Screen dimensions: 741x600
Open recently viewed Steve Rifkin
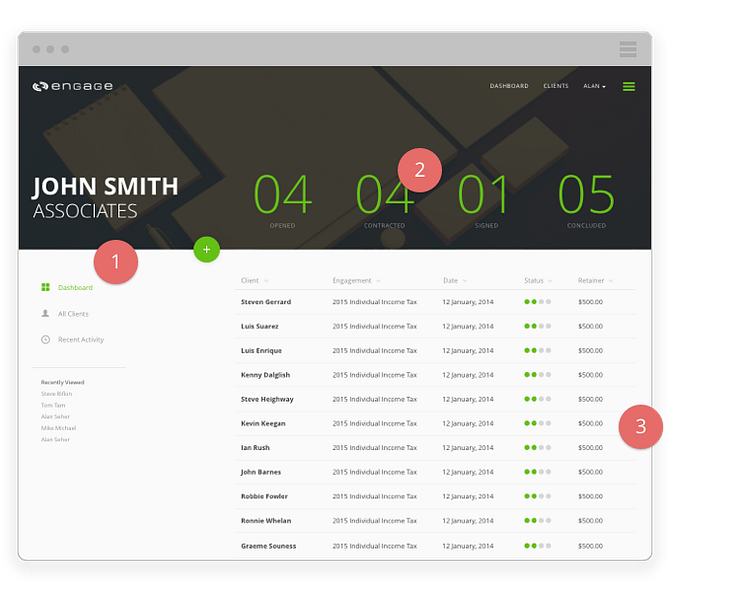point(56,394)
